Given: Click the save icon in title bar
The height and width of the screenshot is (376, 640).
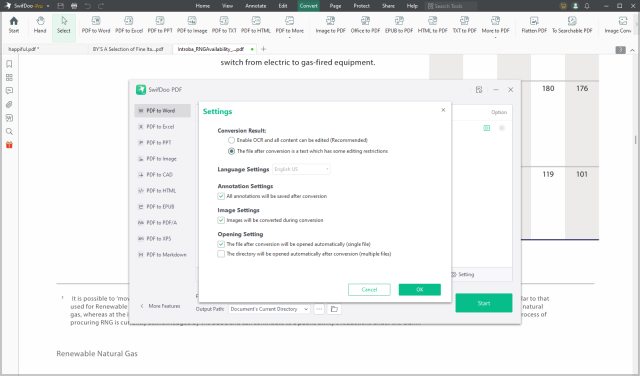Looking at the screenshot, I should pyautogui.click(x=60, y=6).
